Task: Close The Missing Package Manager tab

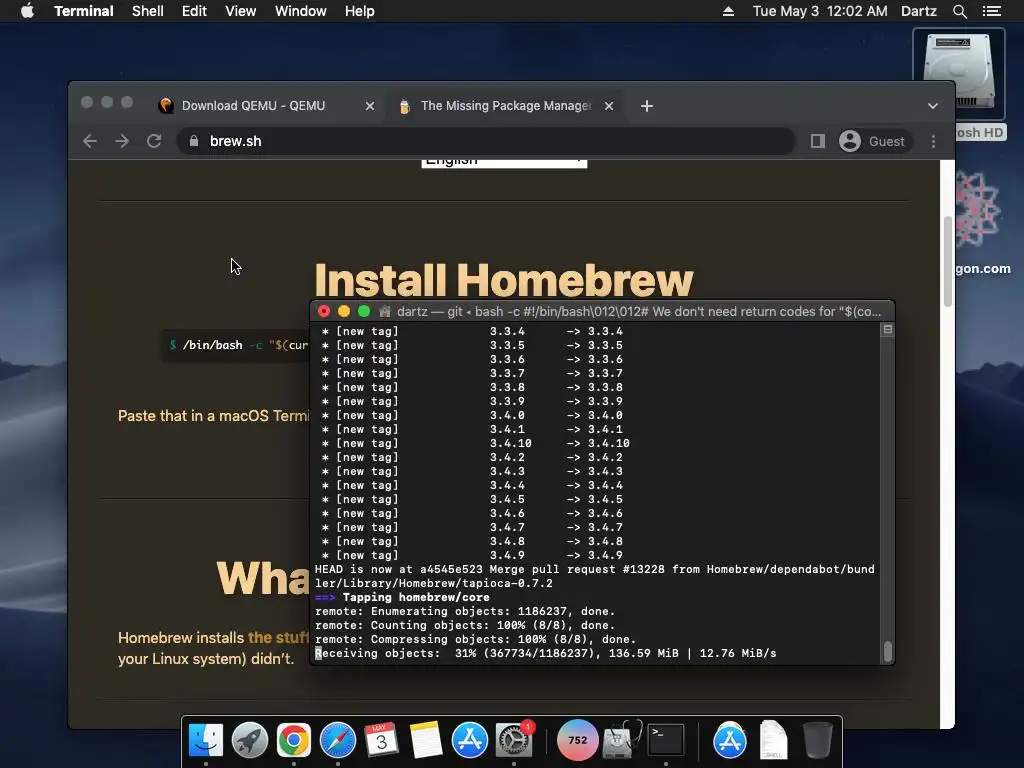Action: [609, 106]
